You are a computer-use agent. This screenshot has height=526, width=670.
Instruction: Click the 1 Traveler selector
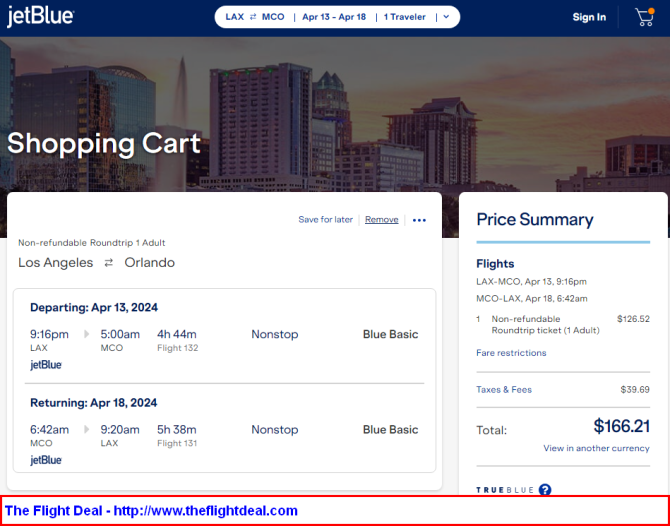click(405, 17)
